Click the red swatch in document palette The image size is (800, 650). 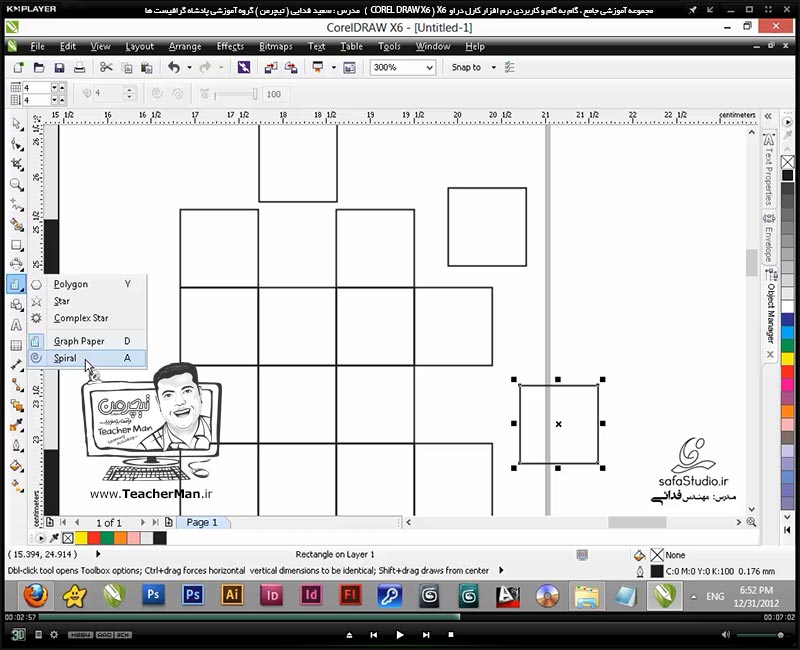pos(94,538)
